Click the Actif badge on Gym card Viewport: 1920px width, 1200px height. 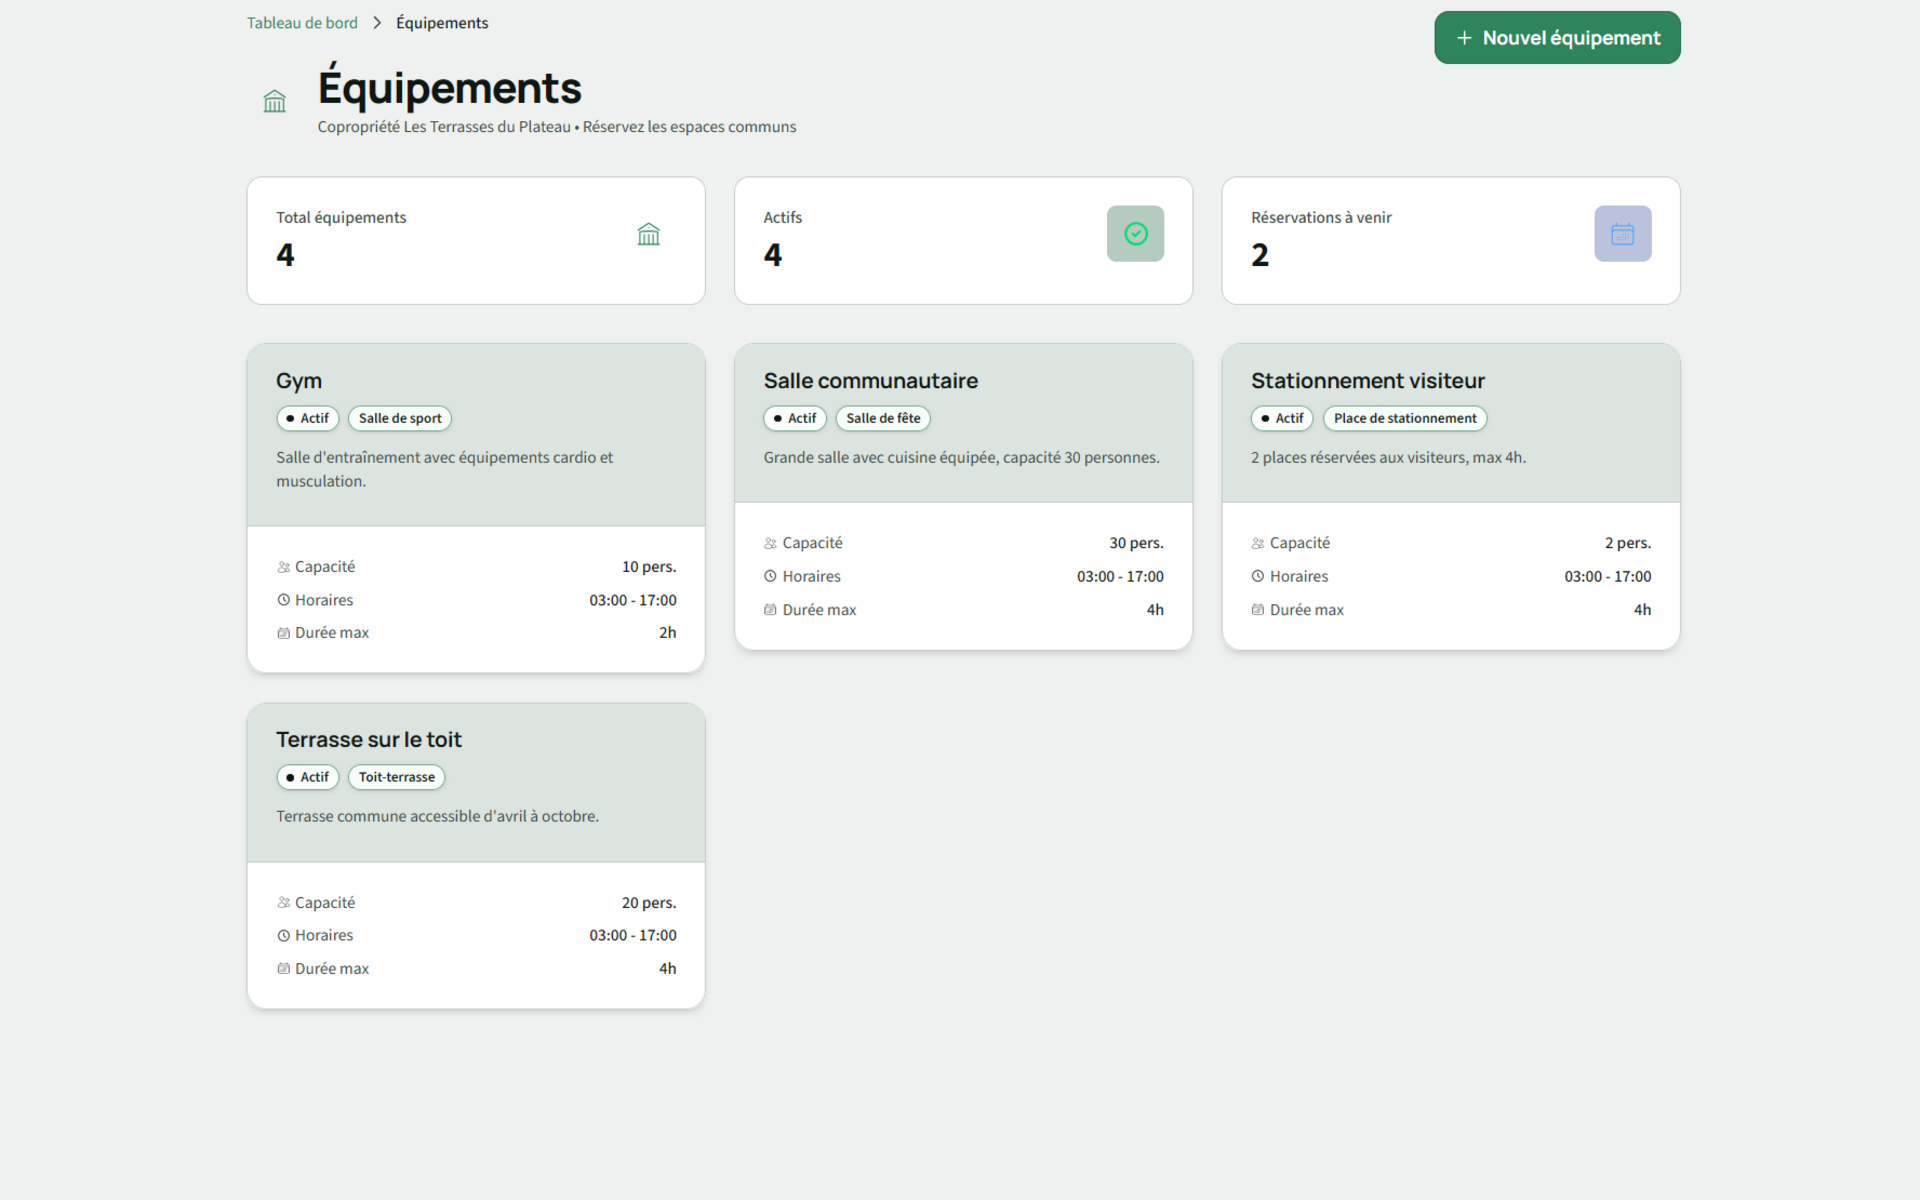(308, 418)
